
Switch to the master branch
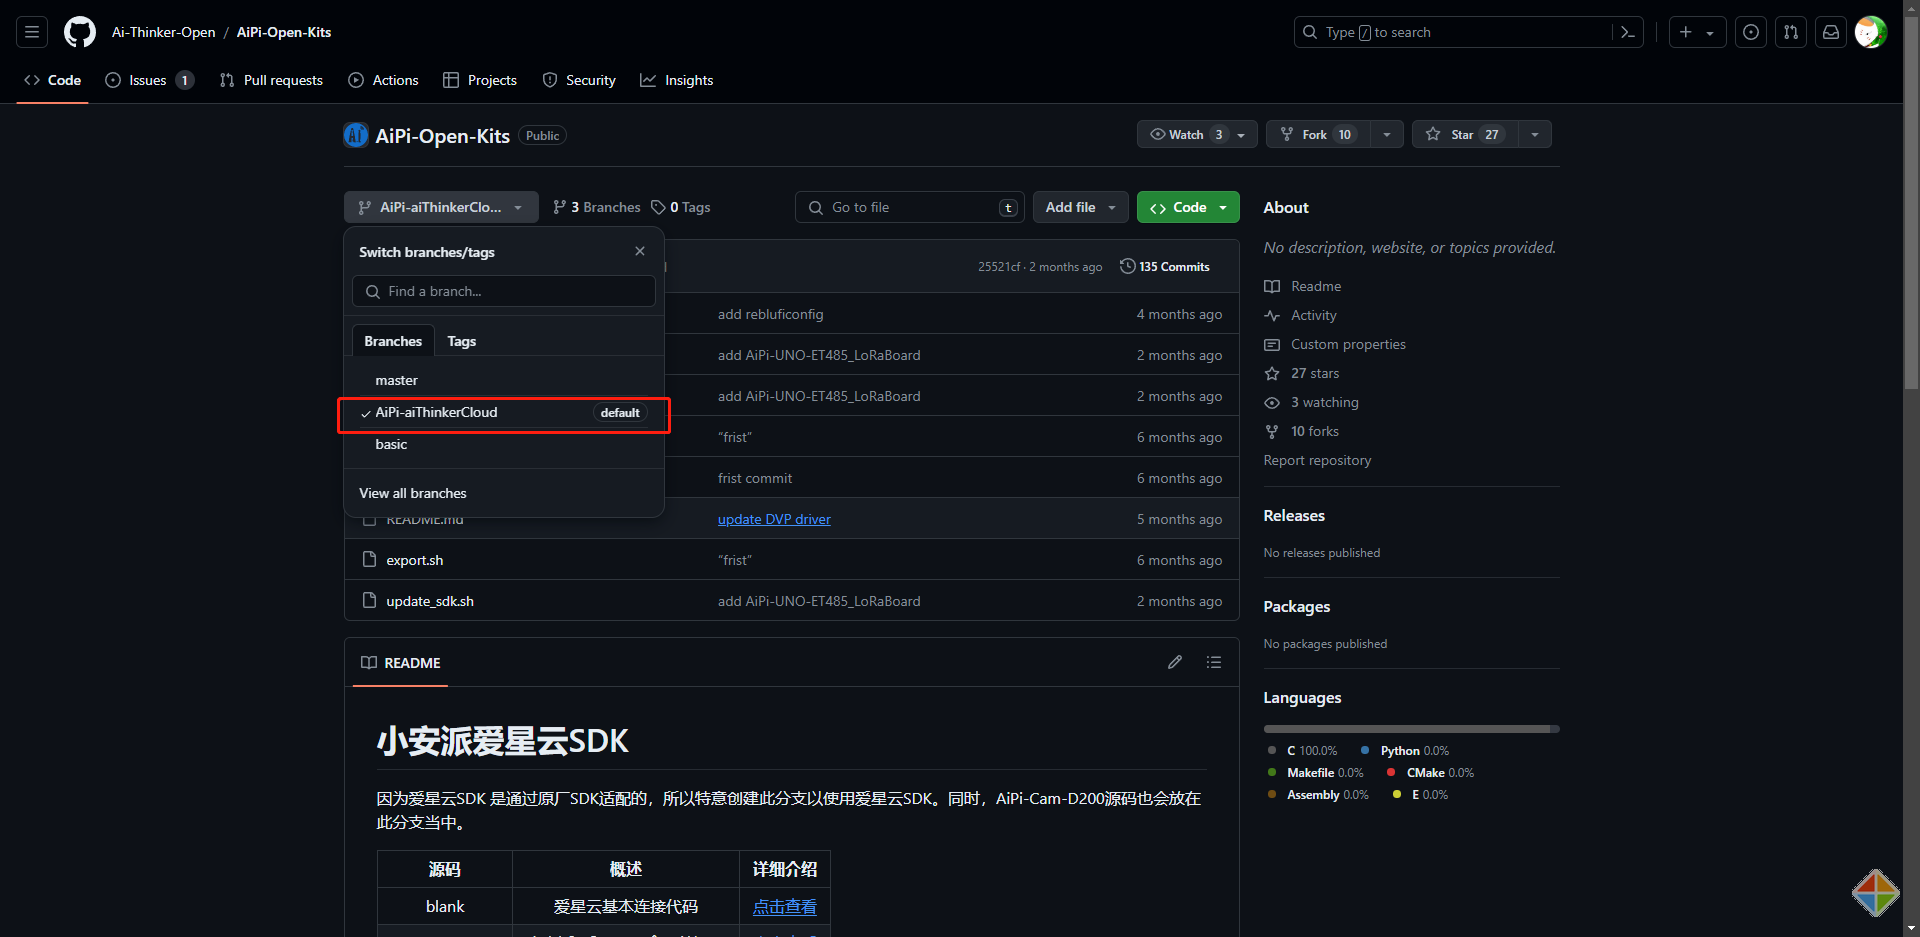click(504, 380)
